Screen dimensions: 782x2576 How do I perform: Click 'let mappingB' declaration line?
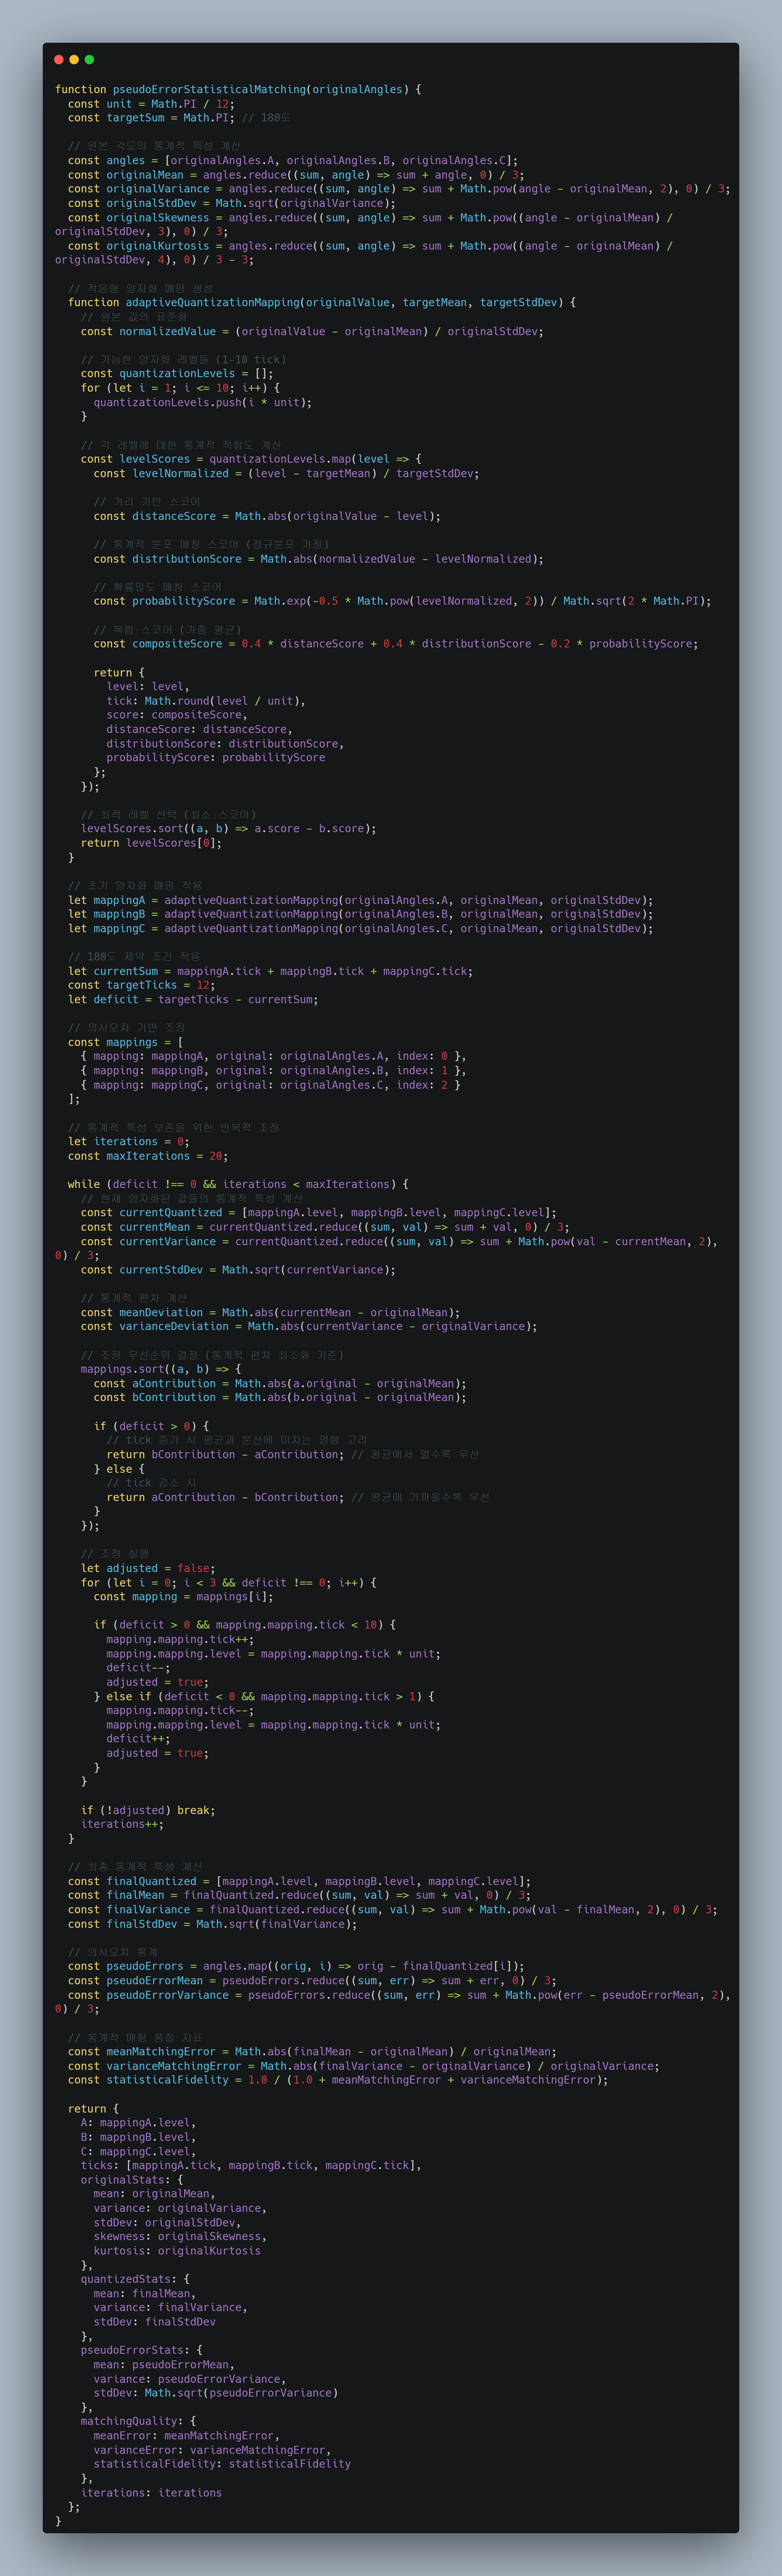(x=361, y=914)
